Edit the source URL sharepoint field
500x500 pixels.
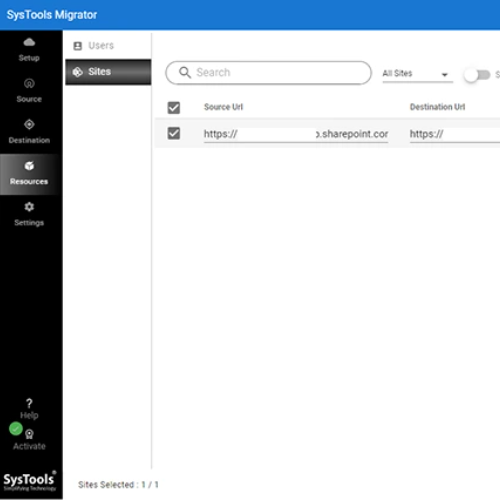click(x=296, y=134)
